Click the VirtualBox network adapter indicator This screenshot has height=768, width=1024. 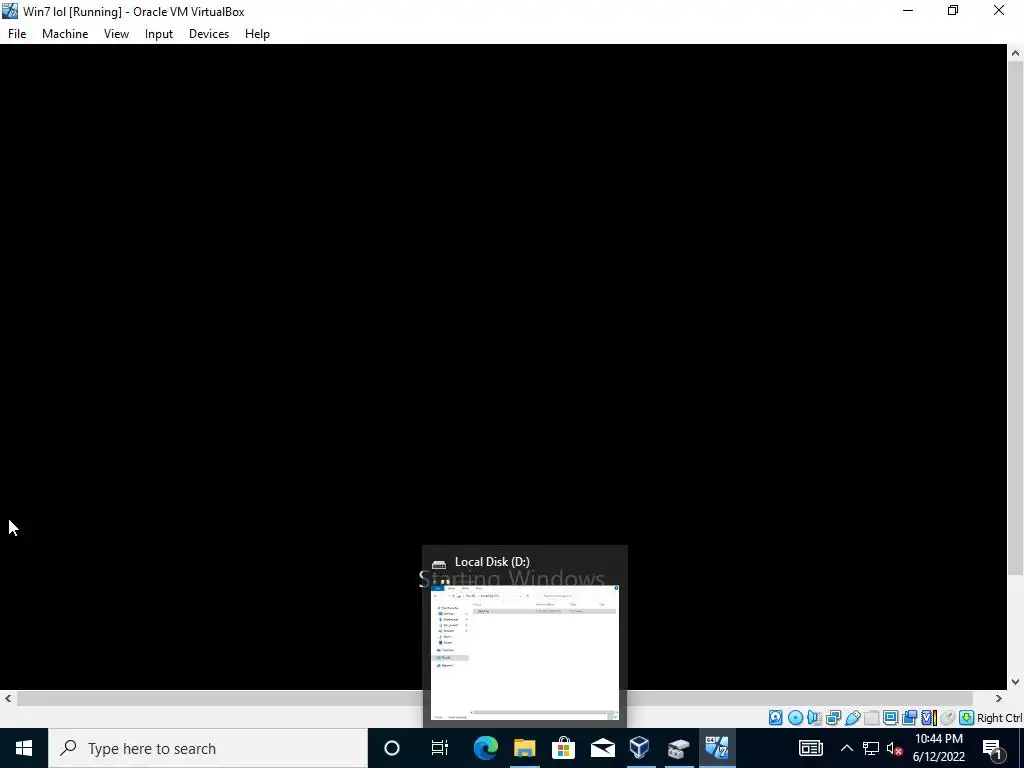[833, 718]
